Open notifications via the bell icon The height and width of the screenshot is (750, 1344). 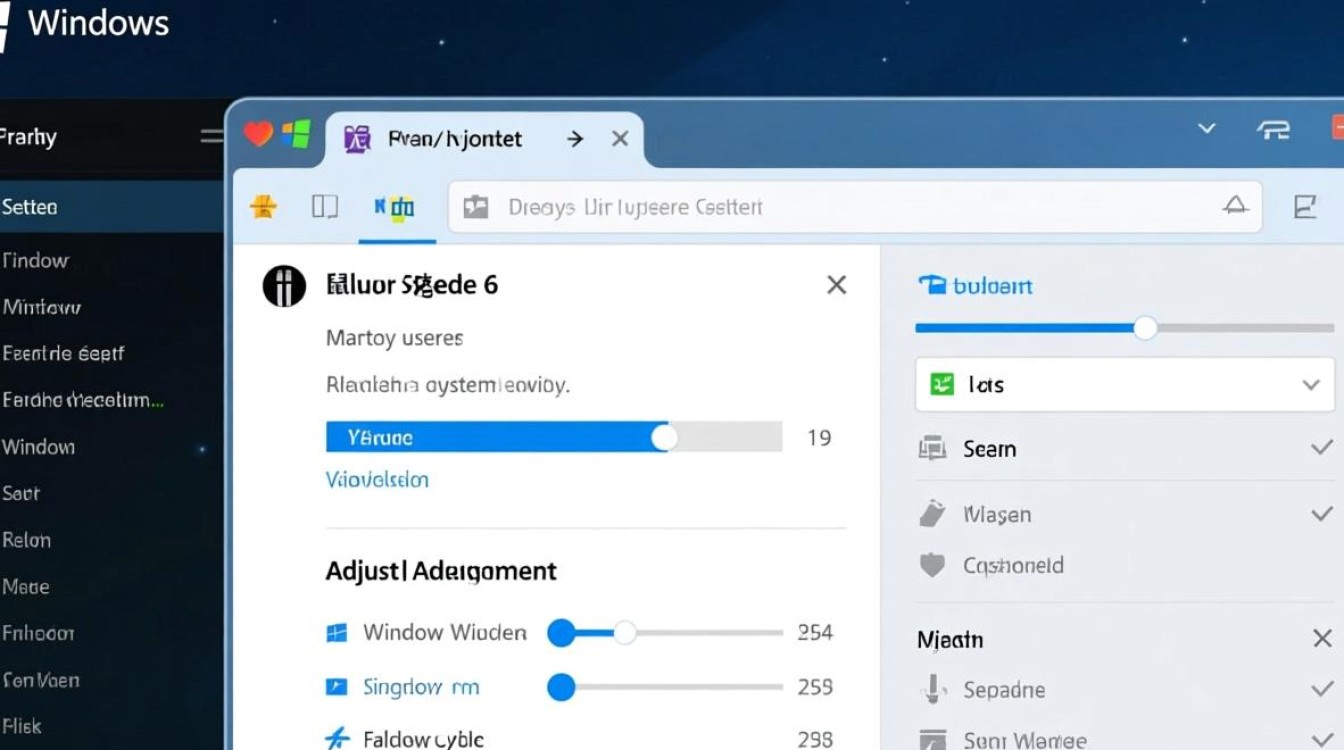pos(1236,206)
